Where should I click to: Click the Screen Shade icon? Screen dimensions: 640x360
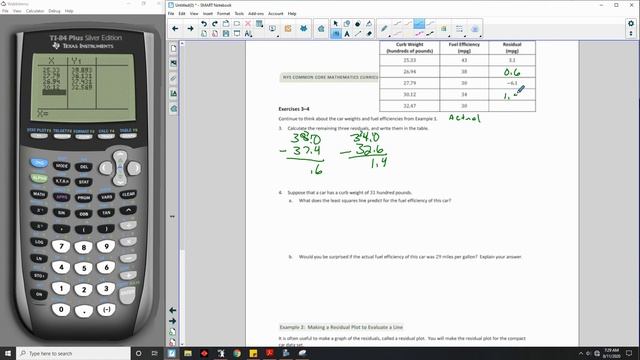pos(237,34)
